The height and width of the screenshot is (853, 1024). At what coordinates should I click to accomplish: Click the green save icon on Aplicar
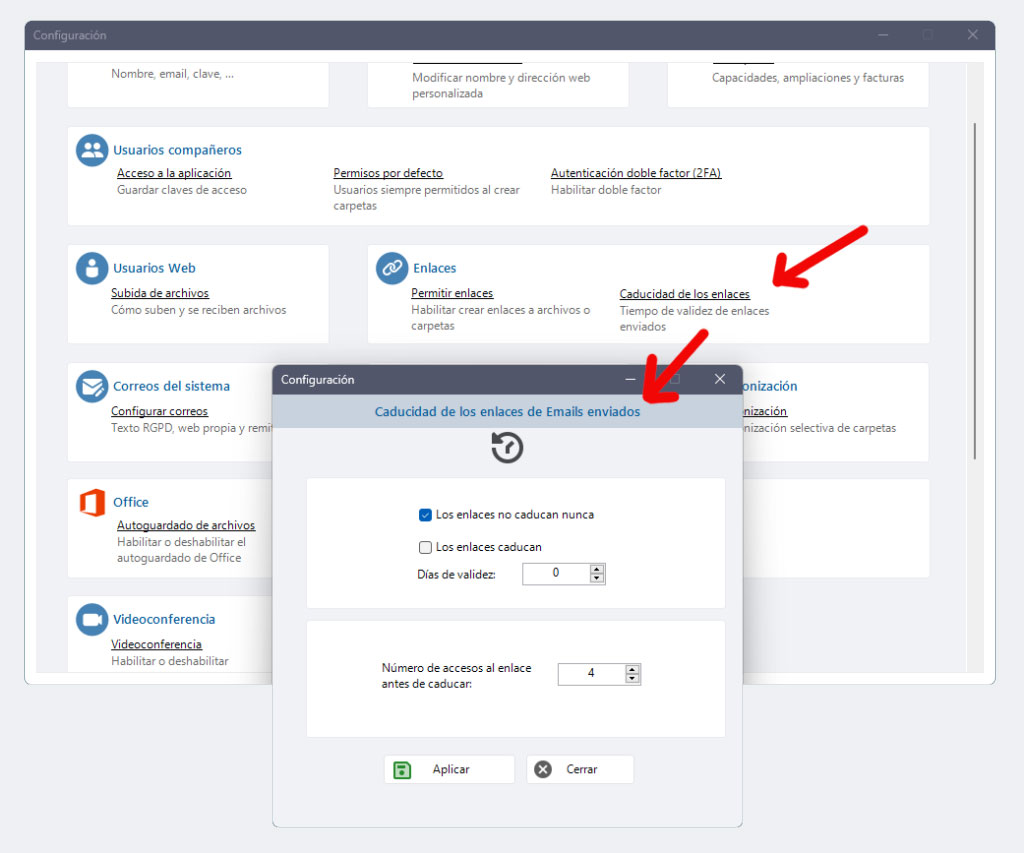[402, 770]
